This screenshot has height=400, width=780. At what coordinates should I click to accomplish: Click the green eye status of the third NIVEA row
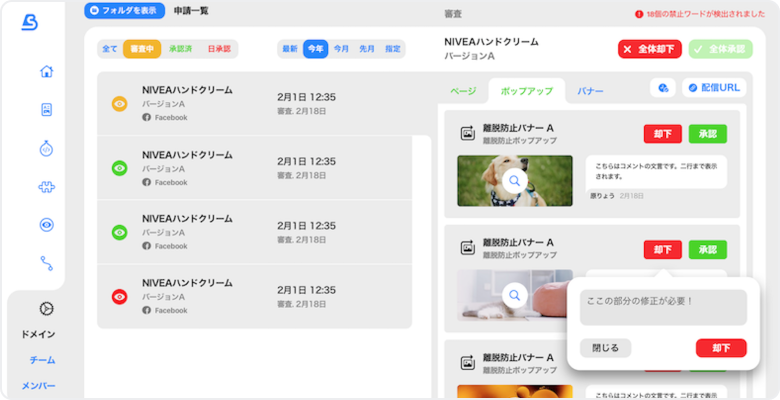tap(119, 232)
